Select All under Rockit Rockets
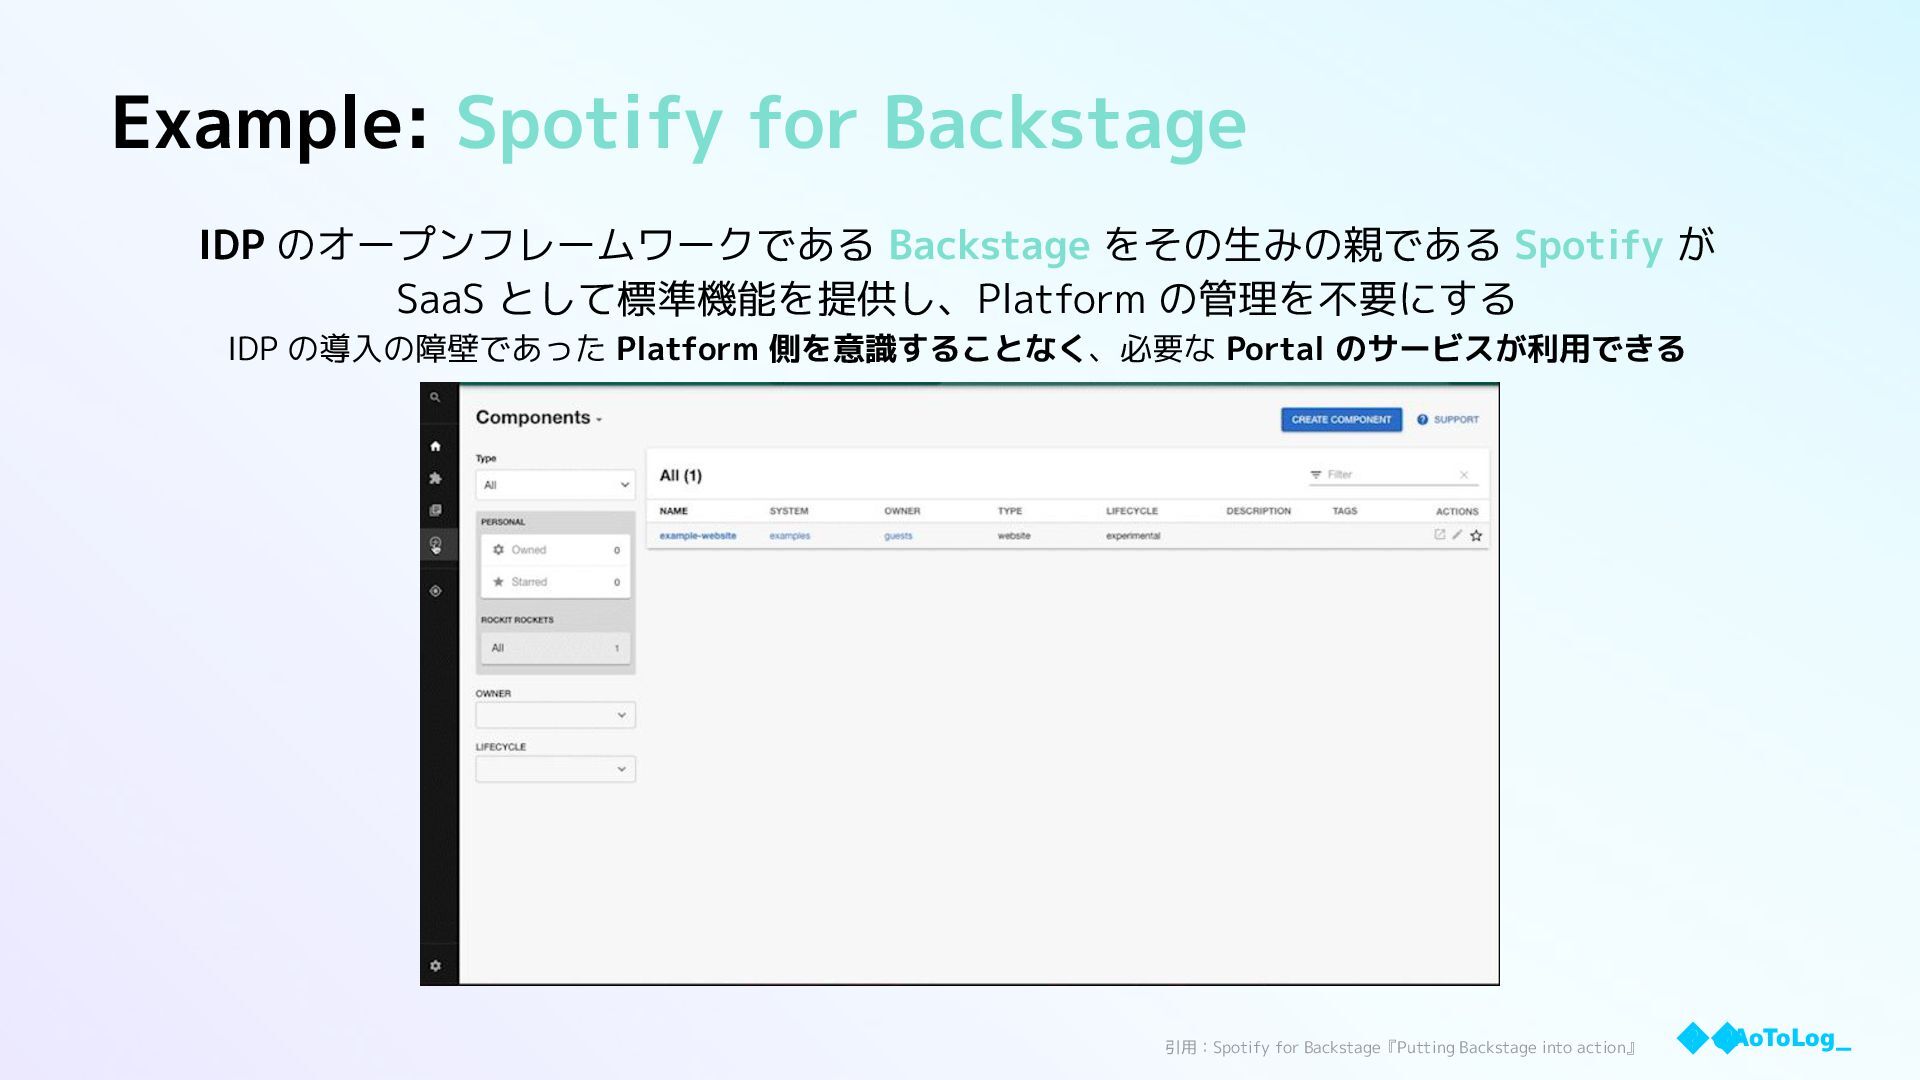 click(555, 648)
